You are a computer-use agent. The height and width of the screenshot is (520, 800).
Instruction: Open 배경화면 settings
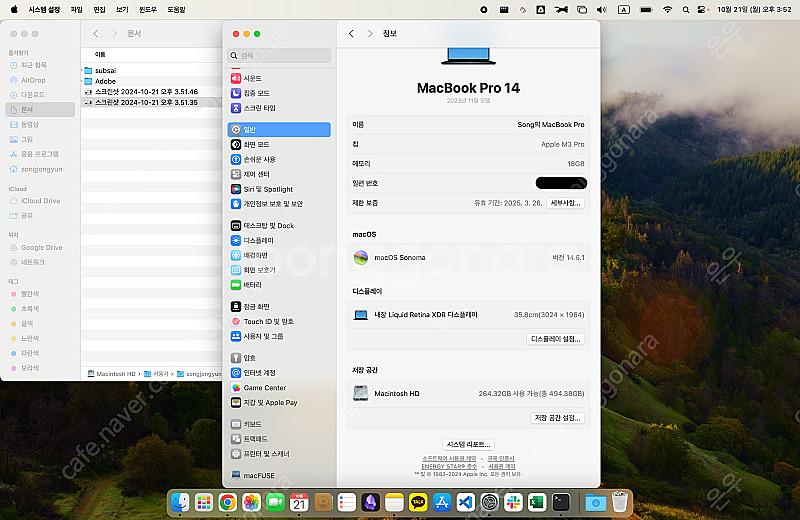249,255
